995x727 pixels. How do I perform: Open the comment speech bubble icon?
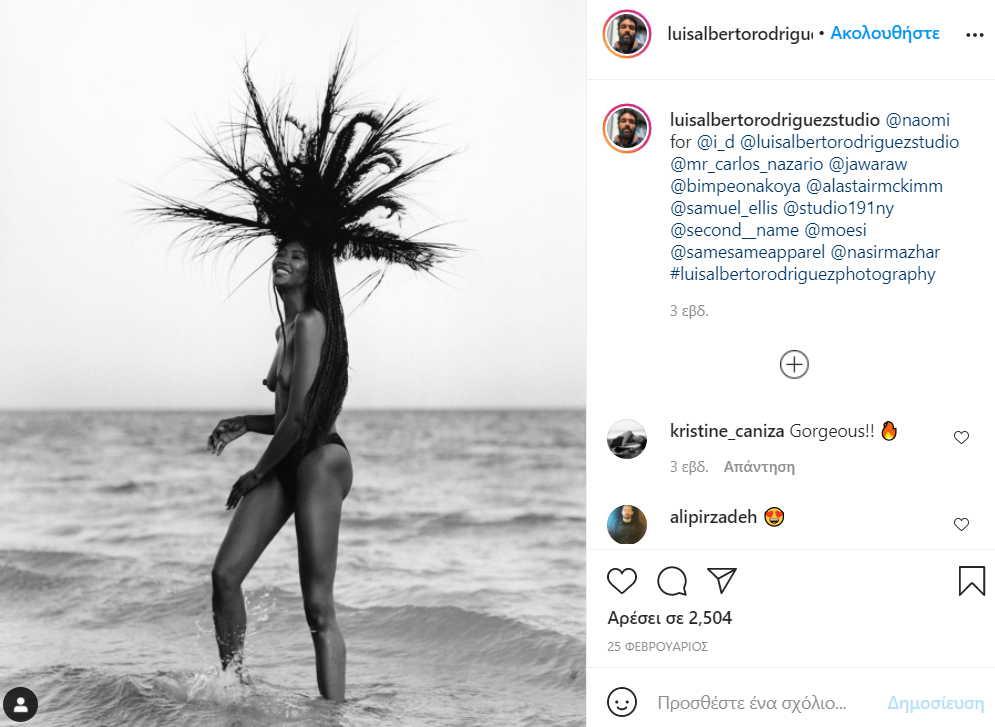click(672, 580)
